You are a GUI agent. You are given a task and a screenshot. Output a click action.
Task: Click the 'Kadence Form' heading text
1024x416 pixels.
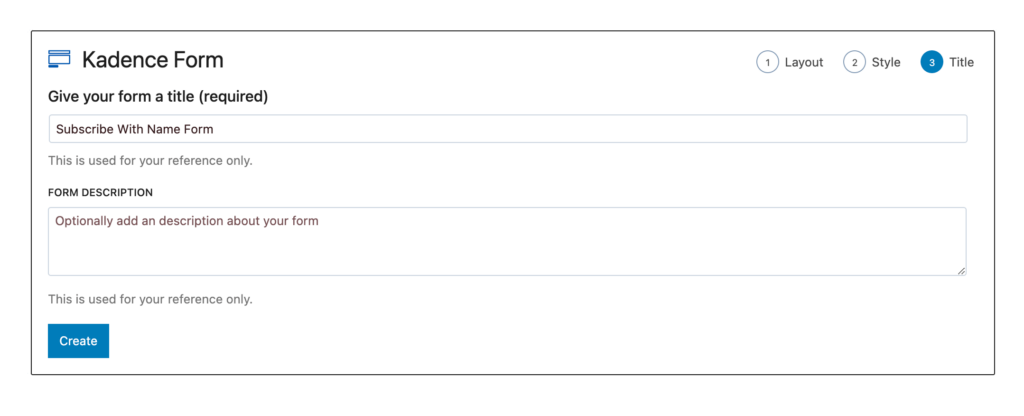tap(153, 60)
